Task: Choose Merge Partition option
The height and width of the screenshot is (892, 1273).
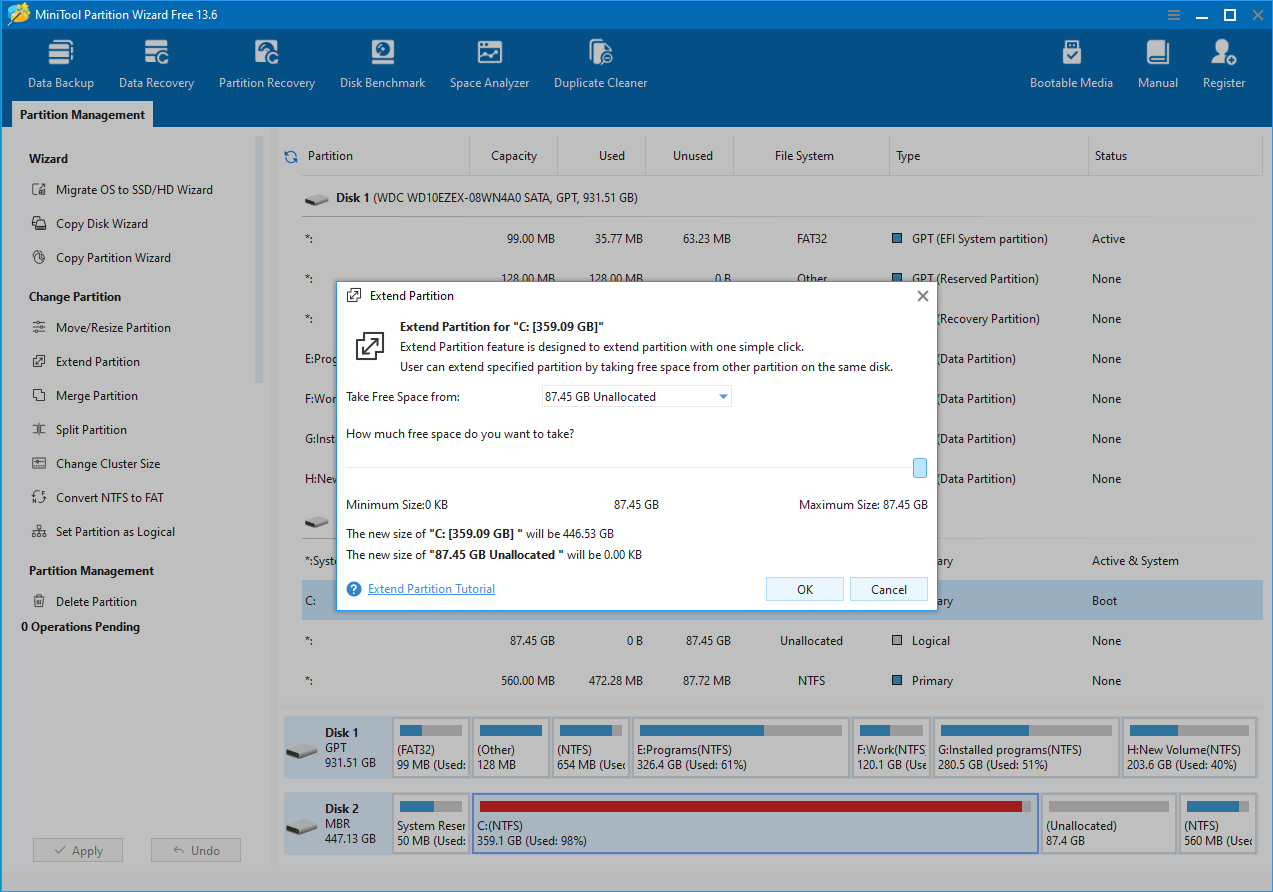Action: pyautogui.click(x=85, y=396)
